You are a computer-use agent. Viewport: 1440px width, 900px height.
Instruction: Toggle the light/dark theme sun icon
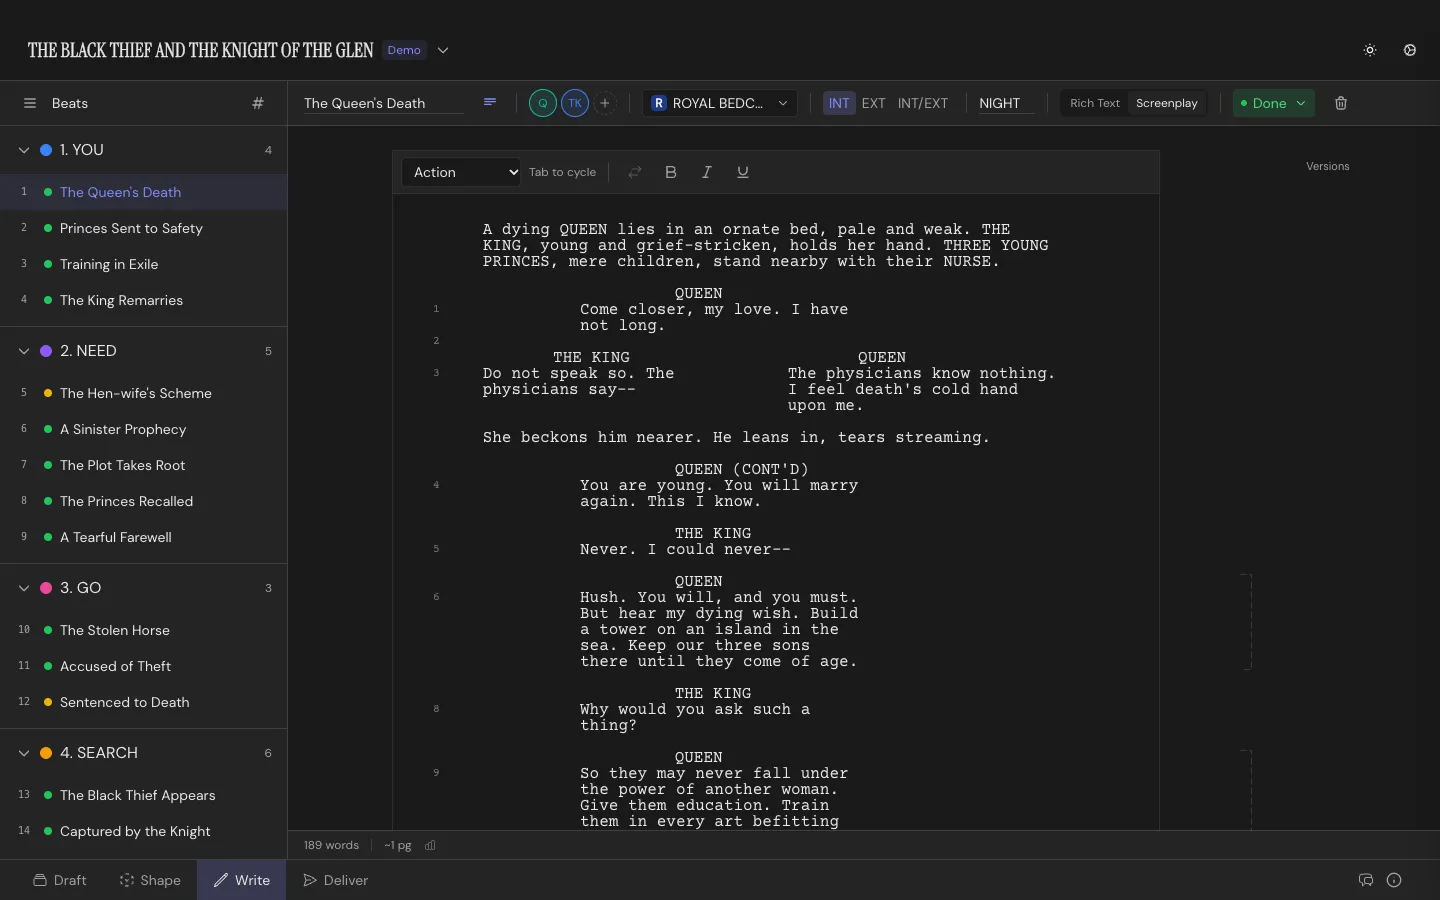coord(1370,50)
